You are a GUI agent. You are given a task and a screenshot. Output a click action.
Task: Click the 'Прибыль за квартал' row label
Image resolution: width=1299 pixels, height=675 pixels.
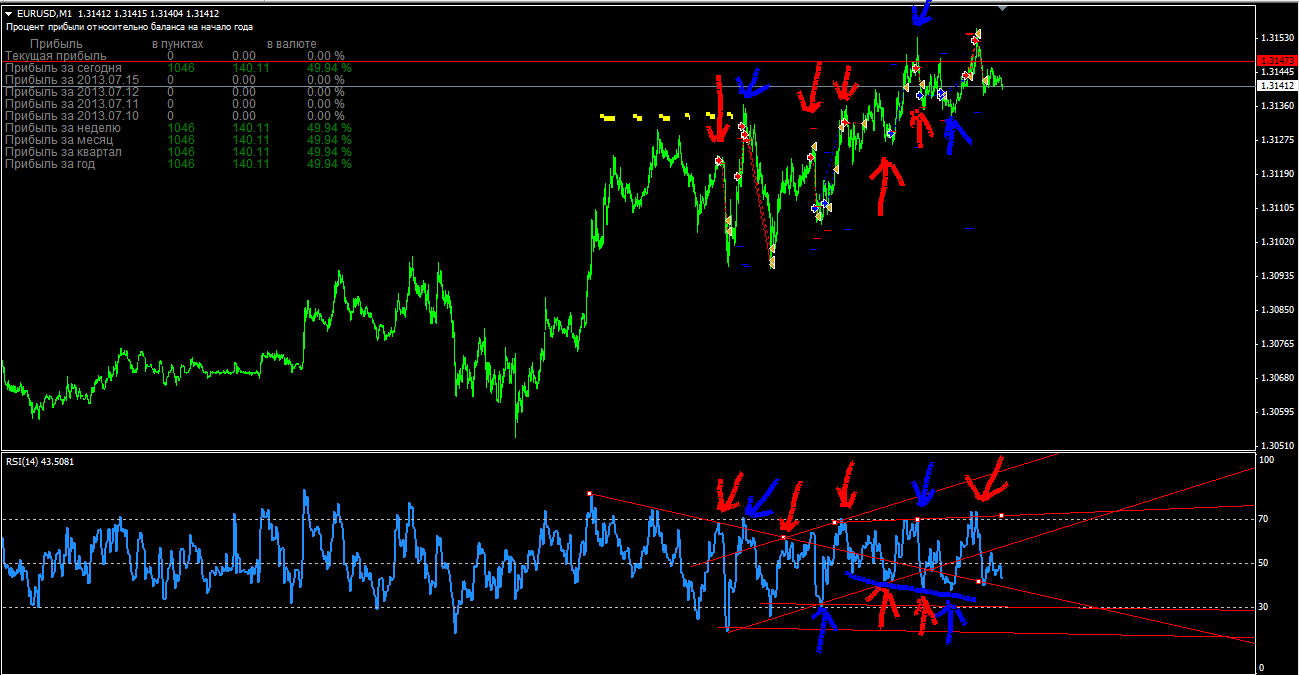(x=64, y=152)
